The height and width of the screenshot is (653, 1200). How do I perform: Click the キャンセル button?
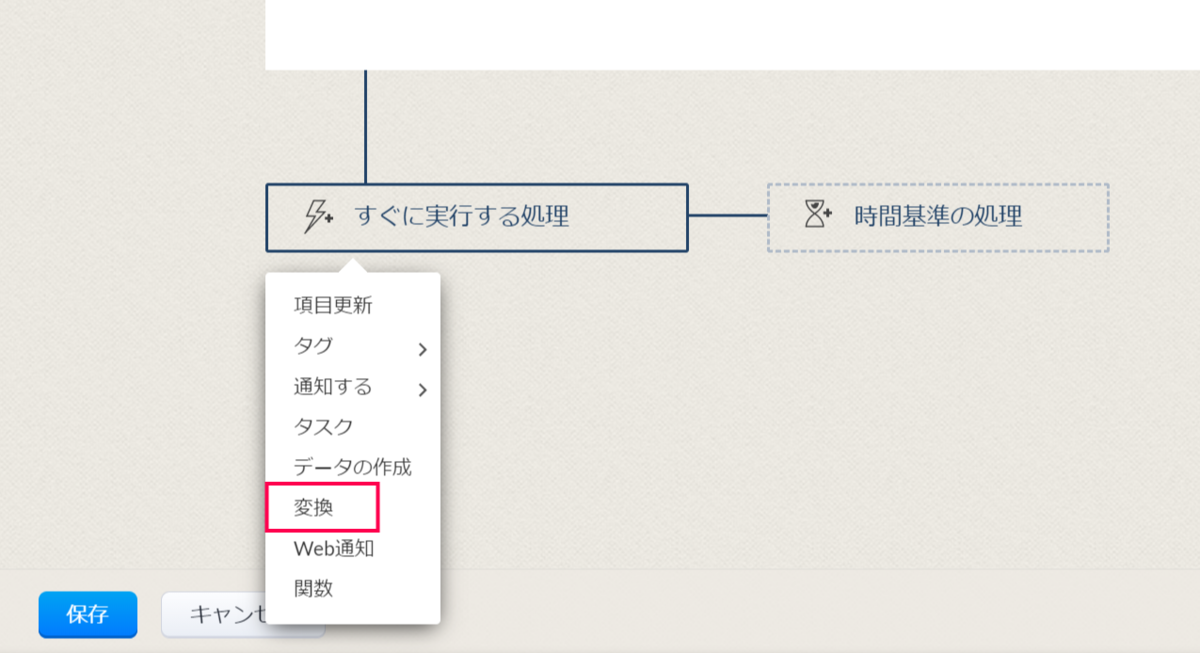click(243, 615)
